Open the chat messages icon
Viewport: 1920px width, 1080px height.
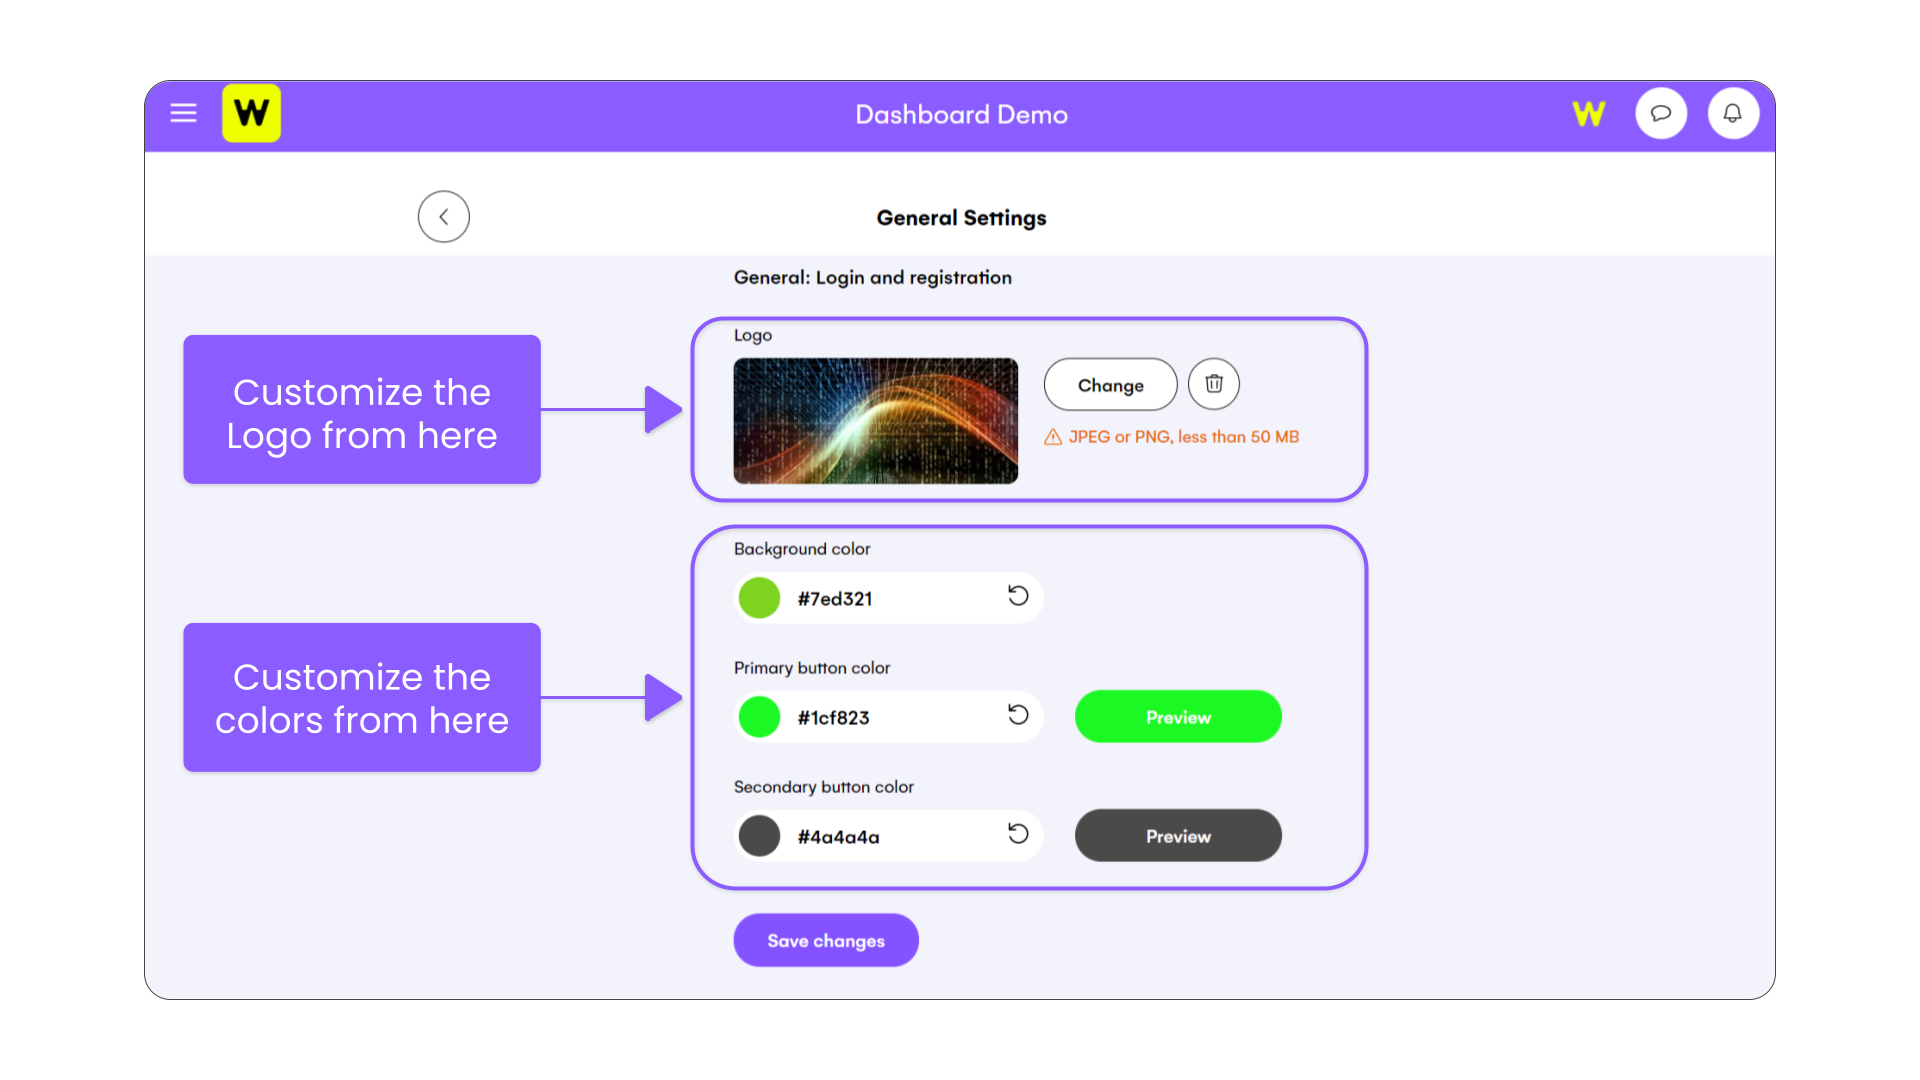1661,113
